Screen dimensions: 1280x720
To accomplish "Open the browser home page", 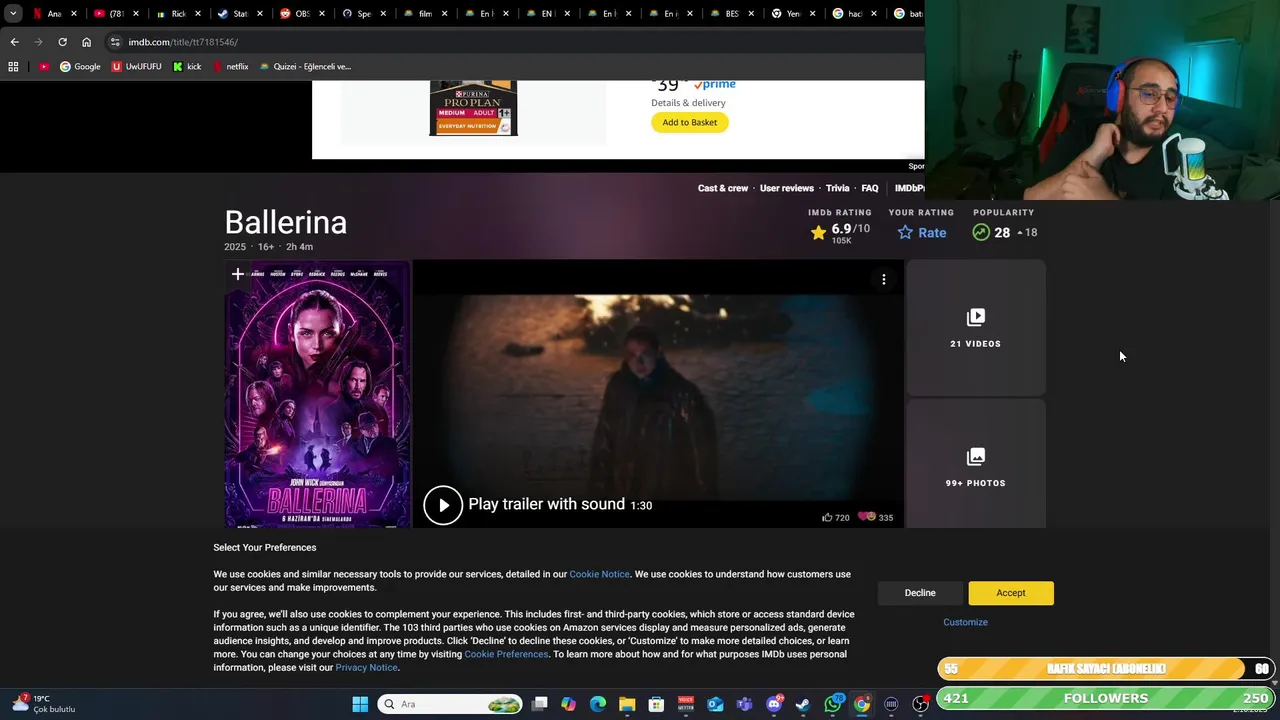I will pyautogui.click(x=86, y=42).
